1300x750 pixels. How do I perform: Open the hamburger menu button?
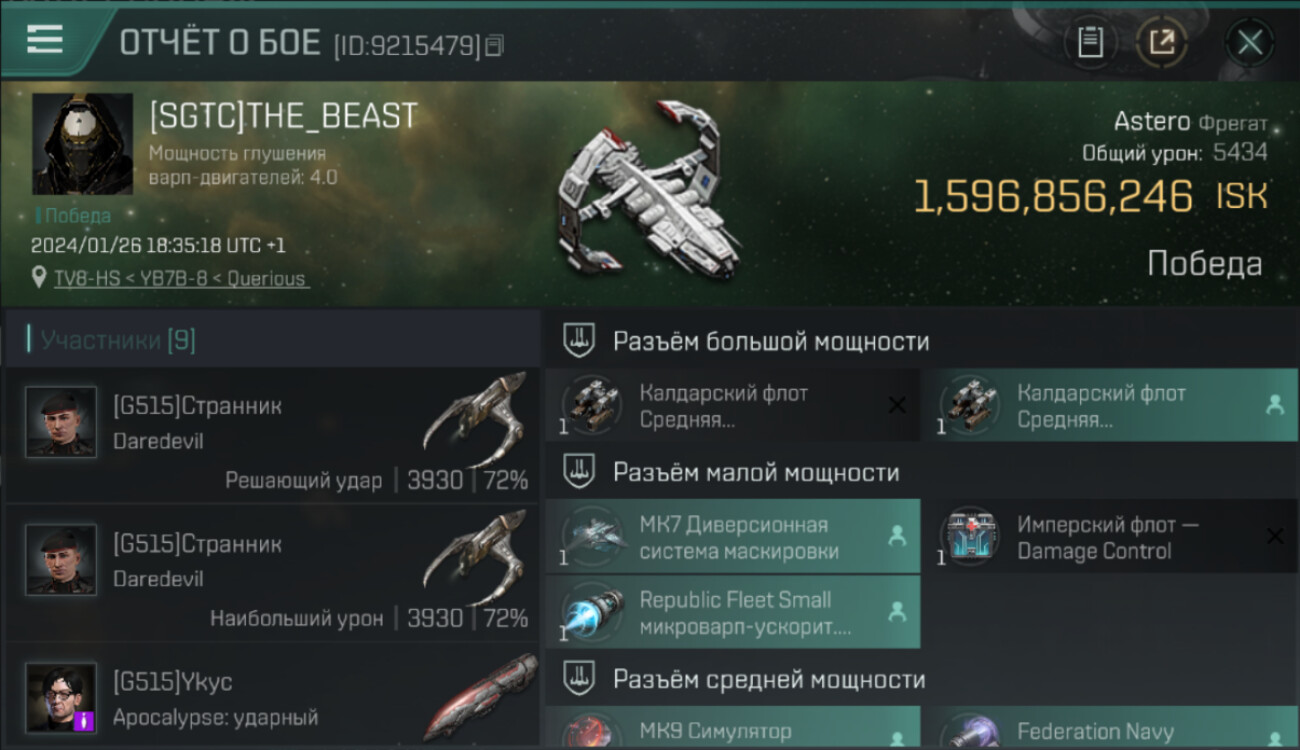click(x=45, y=40)
